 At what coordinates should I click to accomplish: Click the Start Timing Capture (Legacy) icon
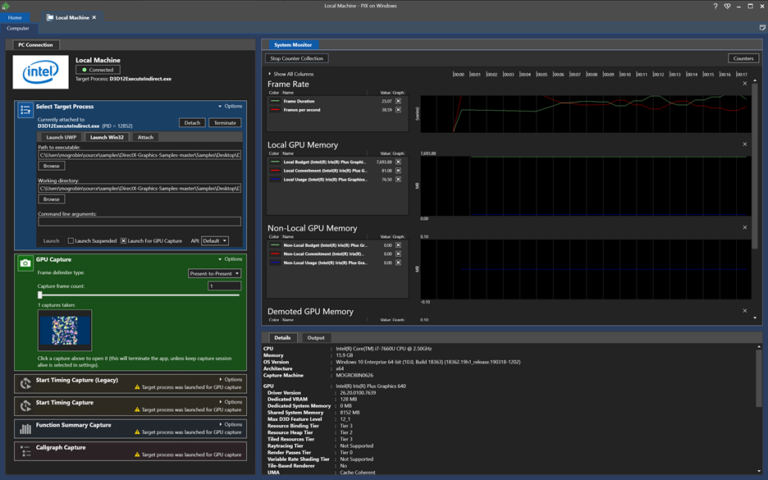25,384
